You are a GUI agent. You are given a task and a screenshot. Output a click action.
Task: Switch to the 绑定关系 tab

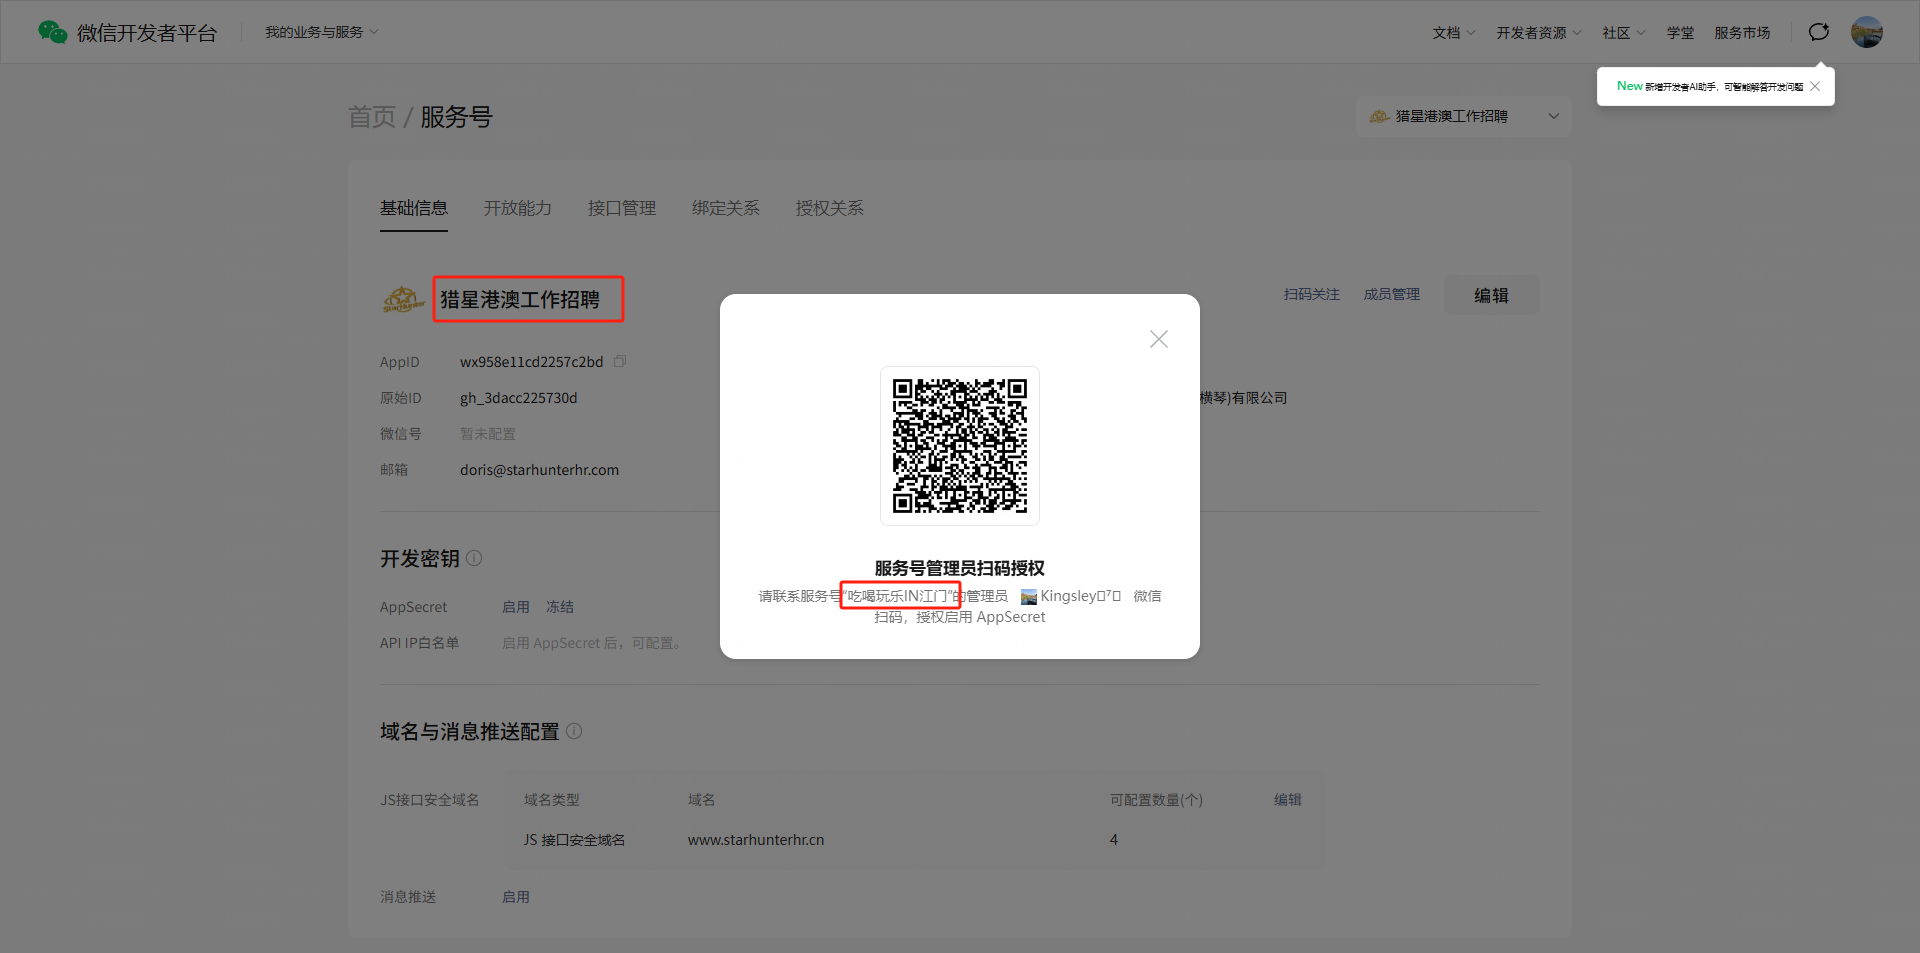pyautogui.click(x=726, y=208)
